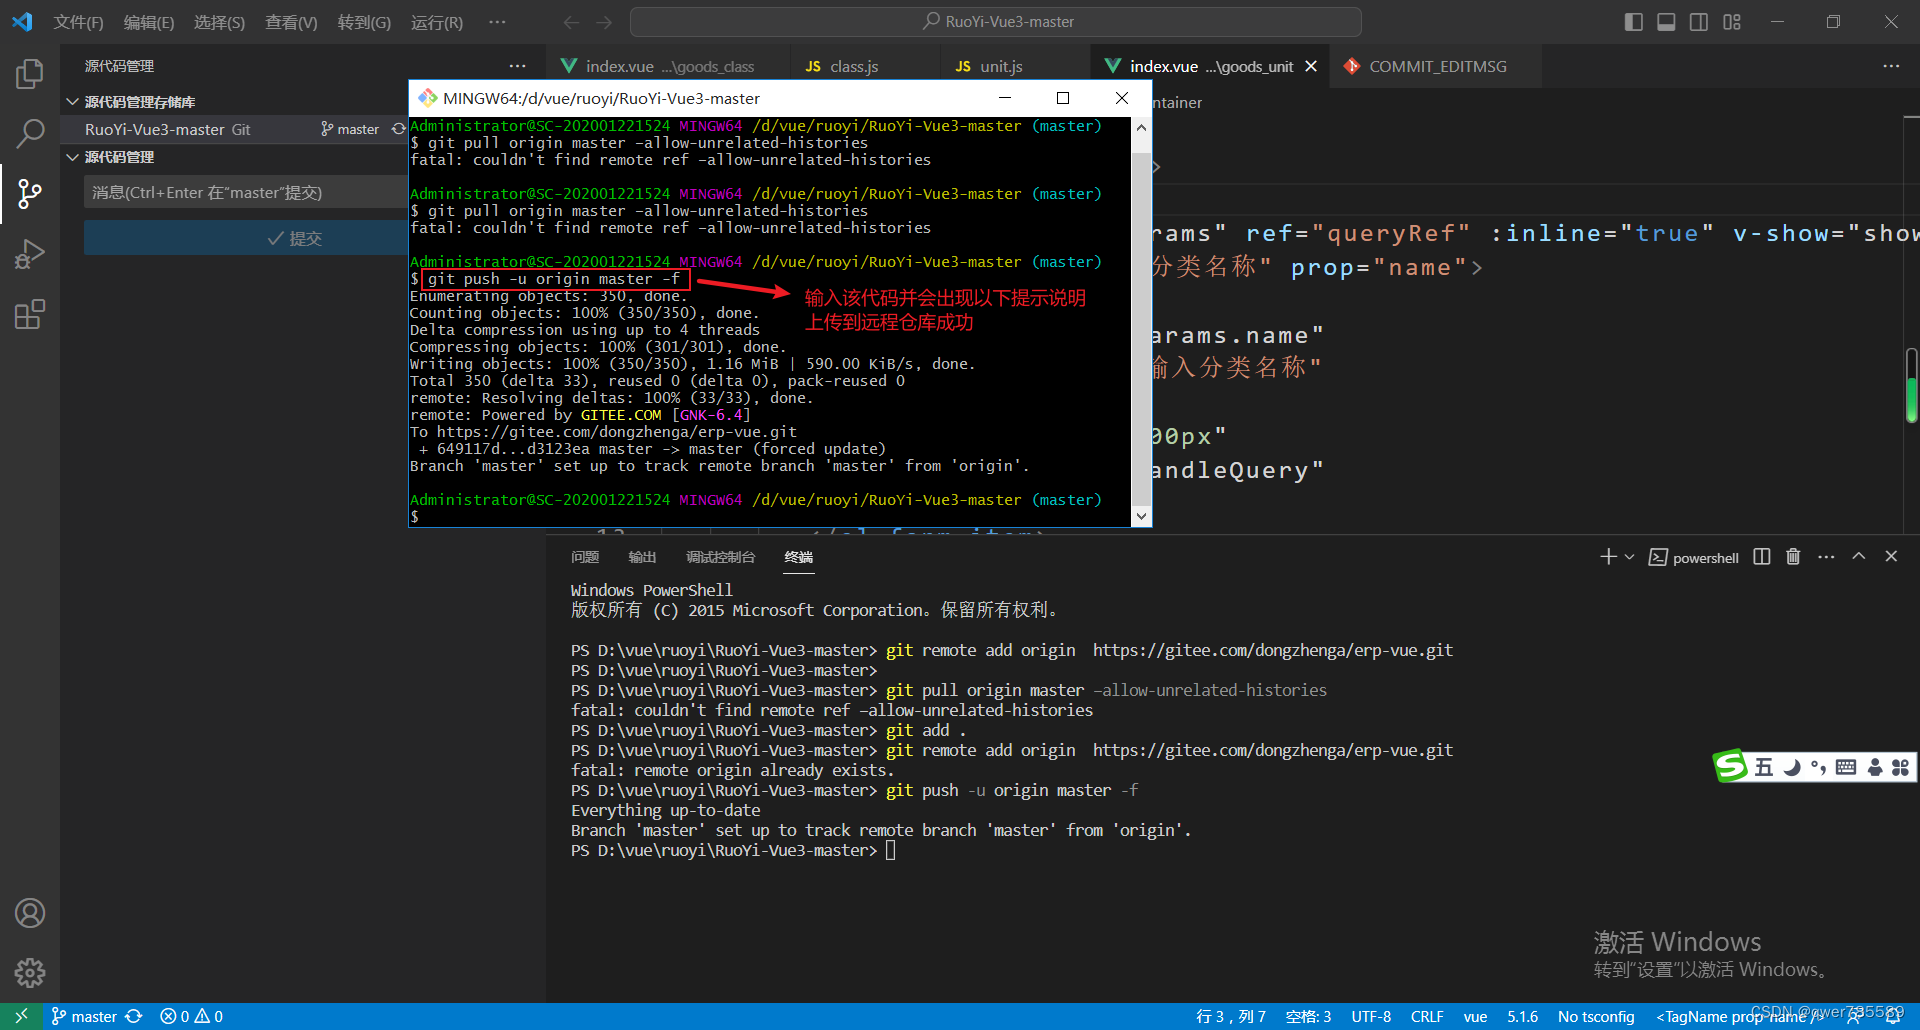Toggle the primary side bar layout icon
Image resolution: width=1920 pixels, height=1030 pixels.
1634,22
